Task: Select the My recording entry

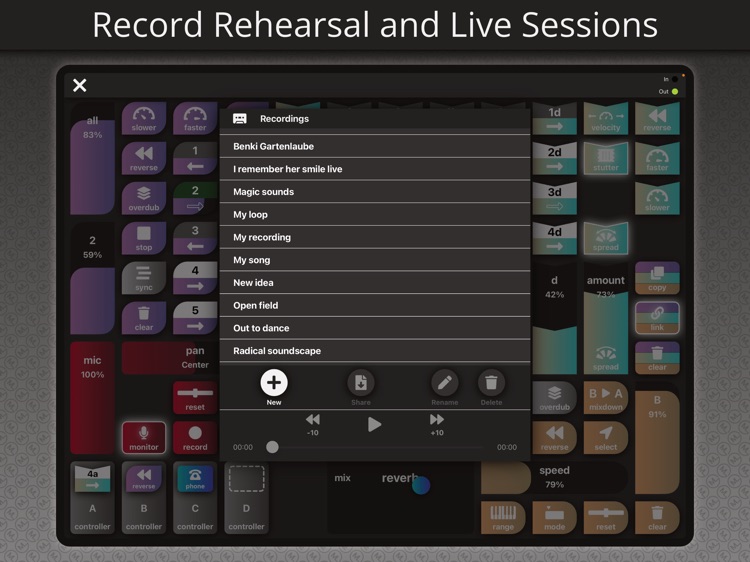Action: pos(375,237)
